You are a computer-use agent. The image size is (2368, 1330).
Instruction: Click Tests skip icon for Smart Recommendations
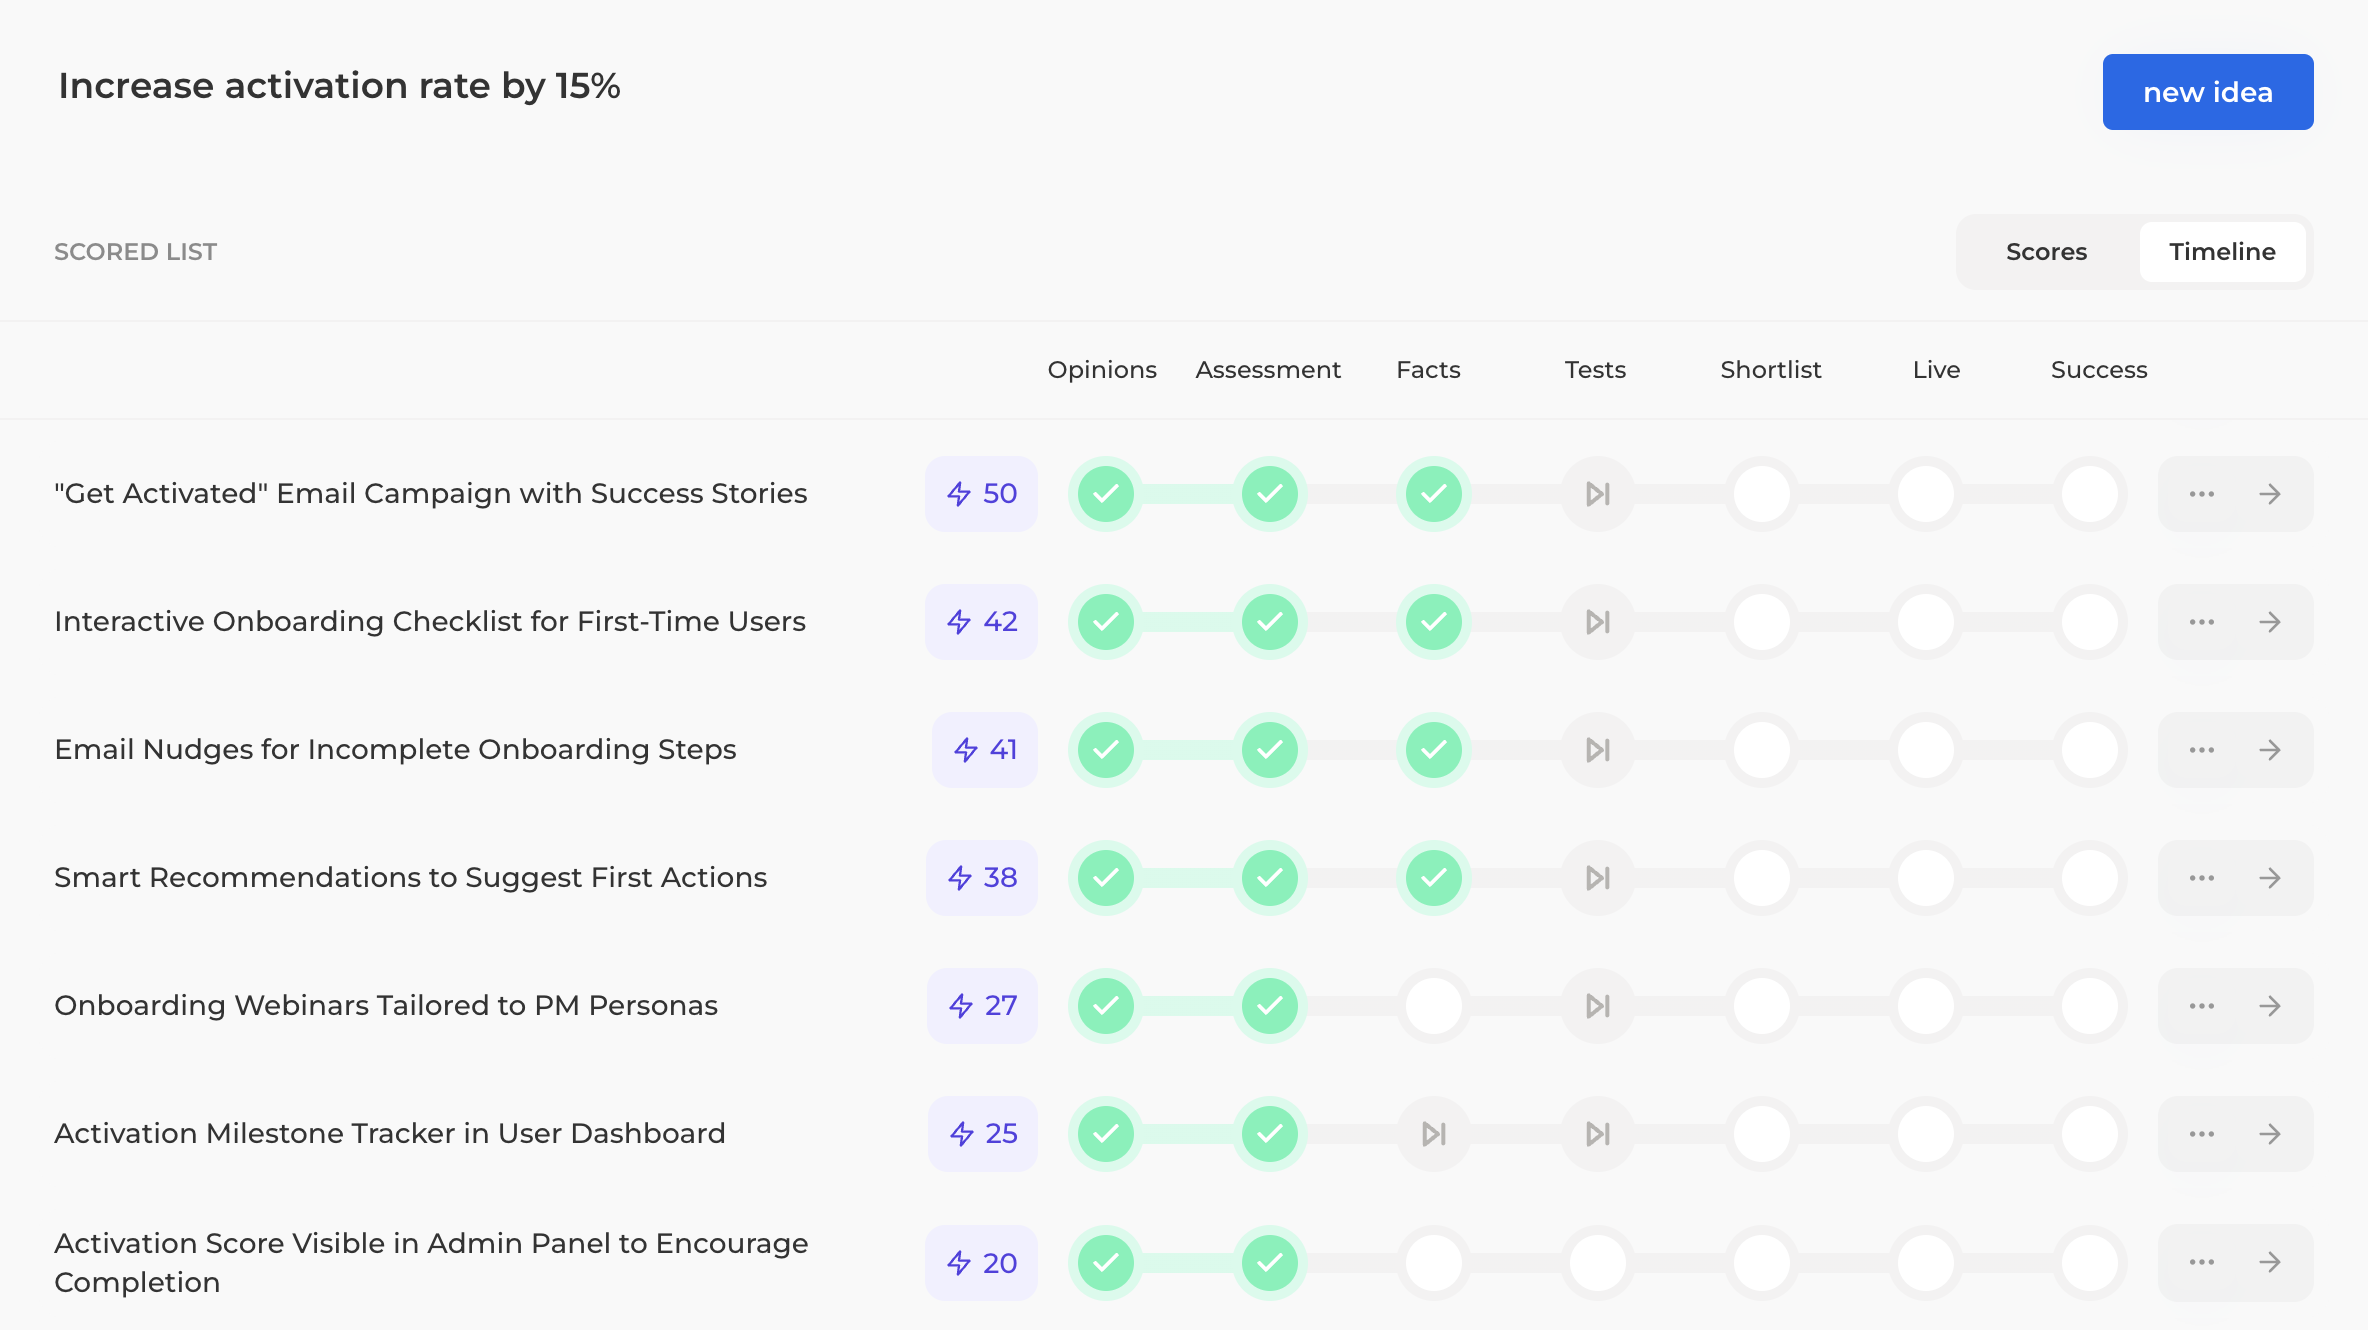[1597, 878]
